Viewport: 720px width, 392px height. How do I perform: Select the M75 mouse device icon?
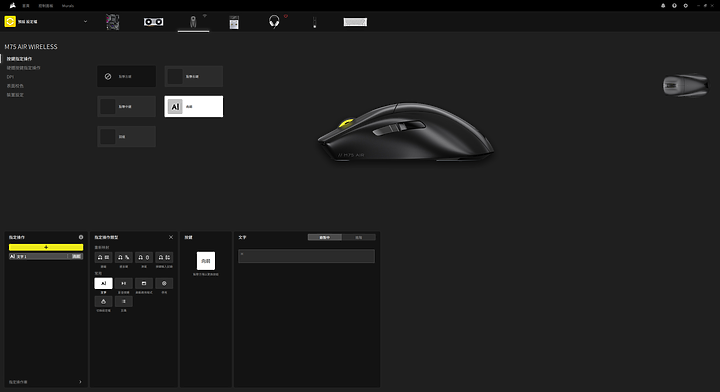click(193, 22)
